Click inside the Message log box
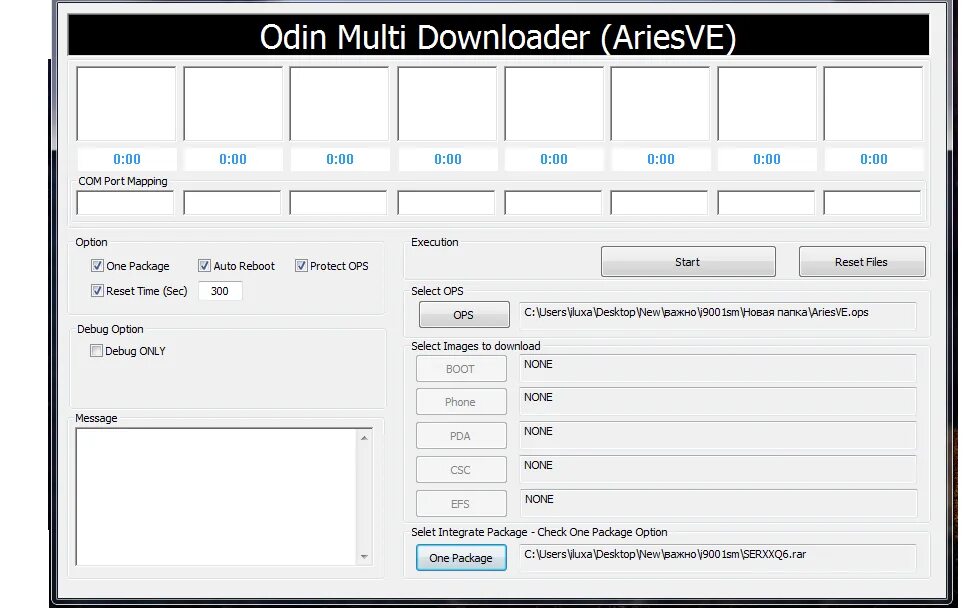 click(216, 496)
